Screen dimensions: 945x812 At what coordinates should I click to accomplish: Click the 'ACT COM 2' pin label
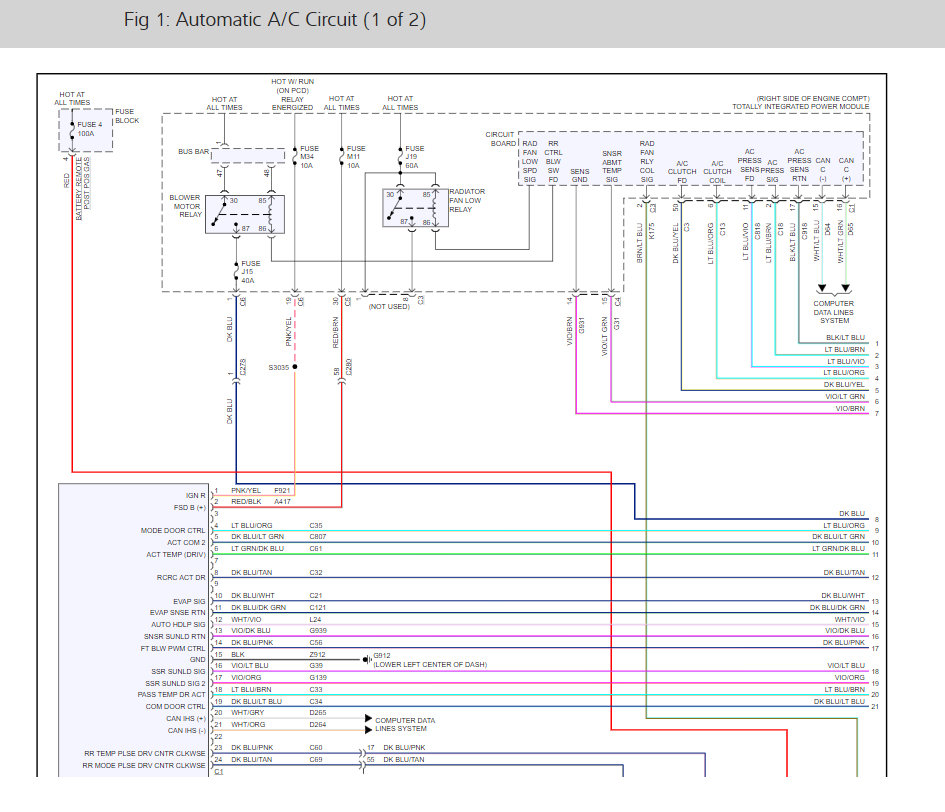186,543
